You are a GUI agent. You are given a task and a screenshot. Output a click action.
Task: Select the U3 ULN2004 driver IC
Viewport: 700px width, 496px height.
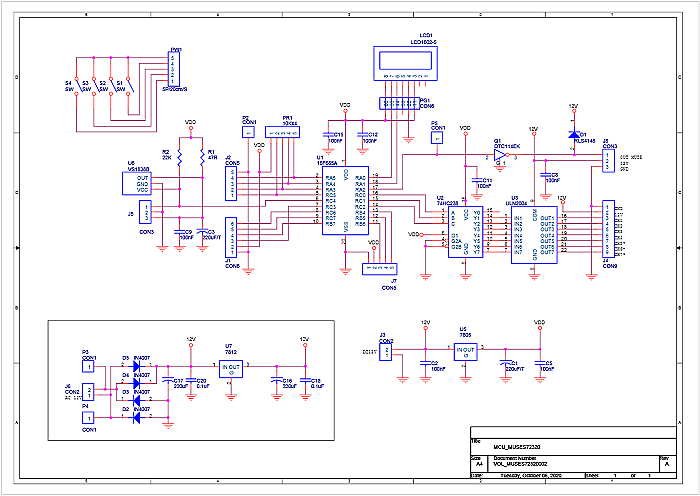[534, 230]
